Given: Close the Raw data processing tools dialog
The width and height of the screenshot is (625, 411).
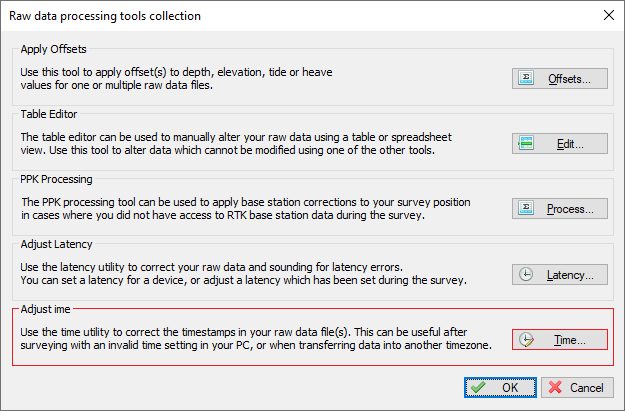Looking at the screenshot, I should tap(609, 15).
